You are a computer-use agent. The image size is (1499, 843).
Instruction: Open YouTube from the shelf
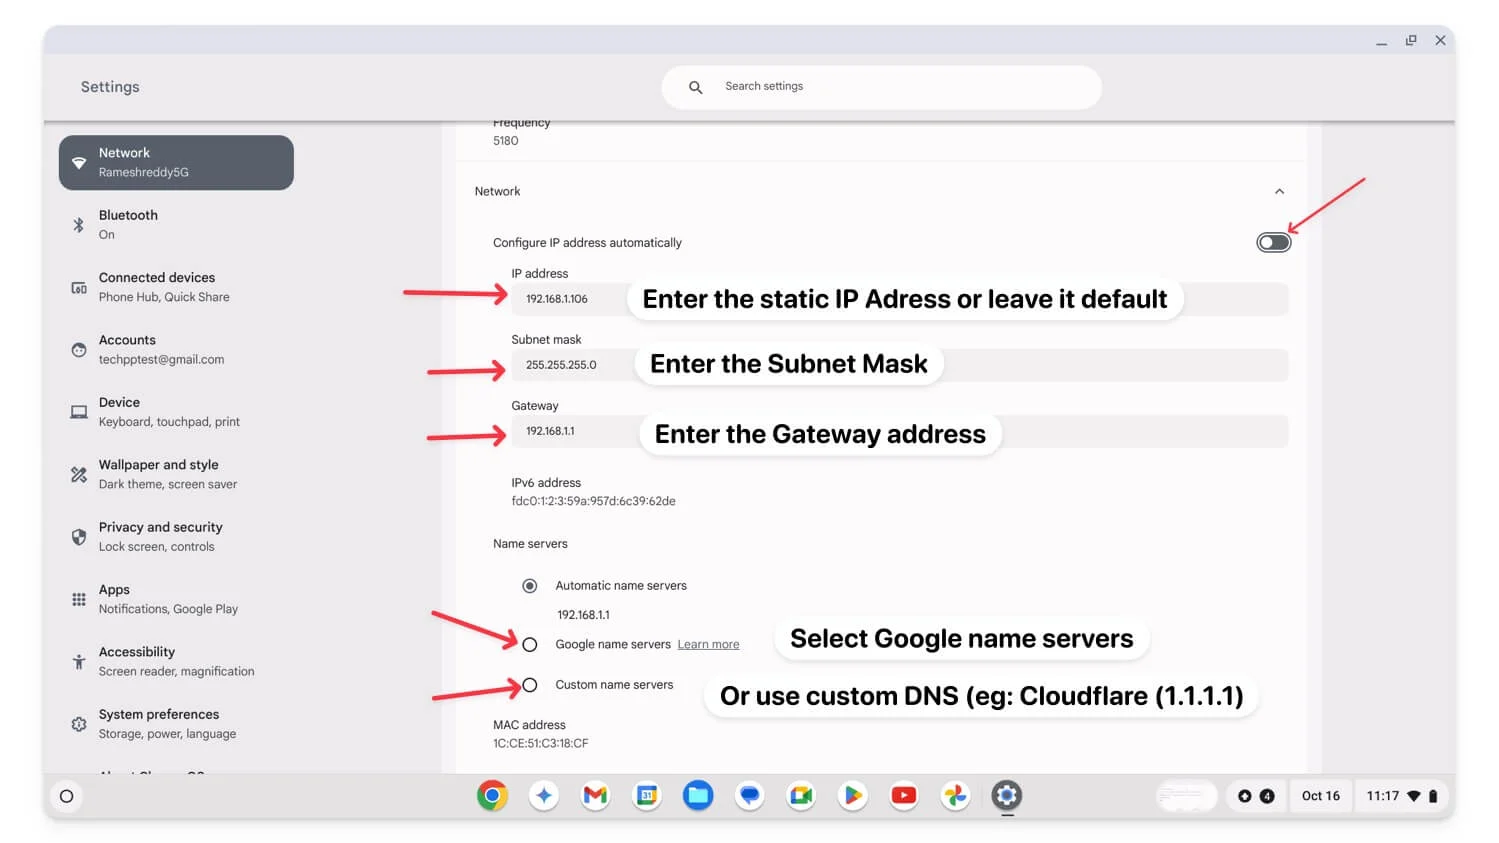904,796
